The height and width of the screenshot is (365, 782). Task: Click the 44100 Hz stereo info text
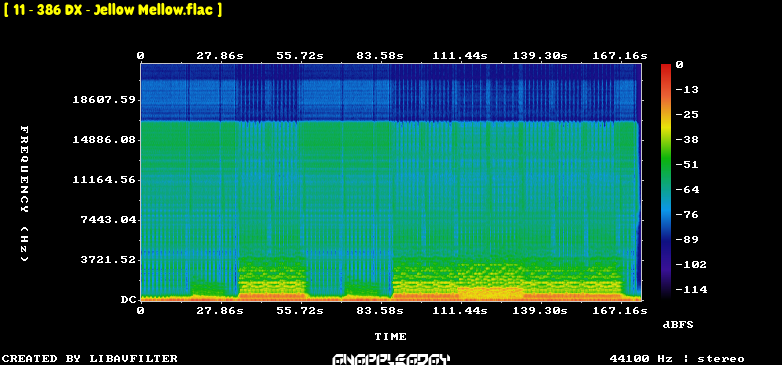pyautogui.click(x=677, y=359)
